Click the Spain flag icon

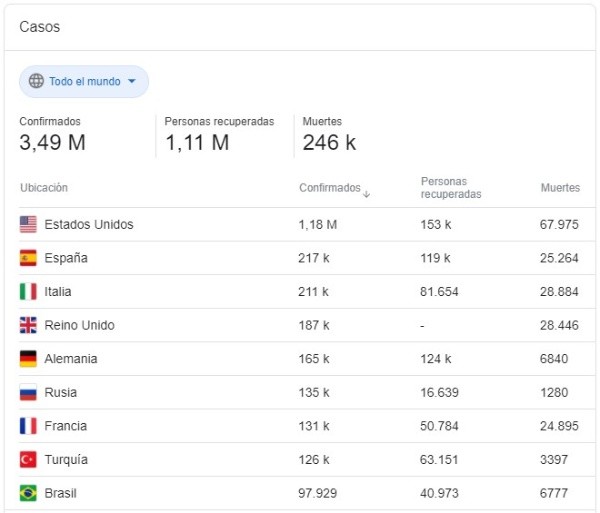28,258
